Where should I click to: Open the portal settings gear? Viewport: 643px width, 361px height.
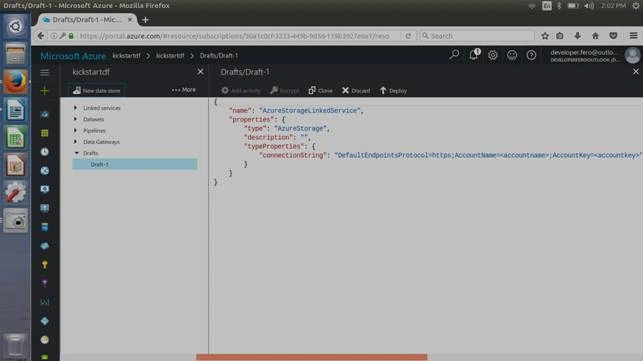tap(493, 55)
